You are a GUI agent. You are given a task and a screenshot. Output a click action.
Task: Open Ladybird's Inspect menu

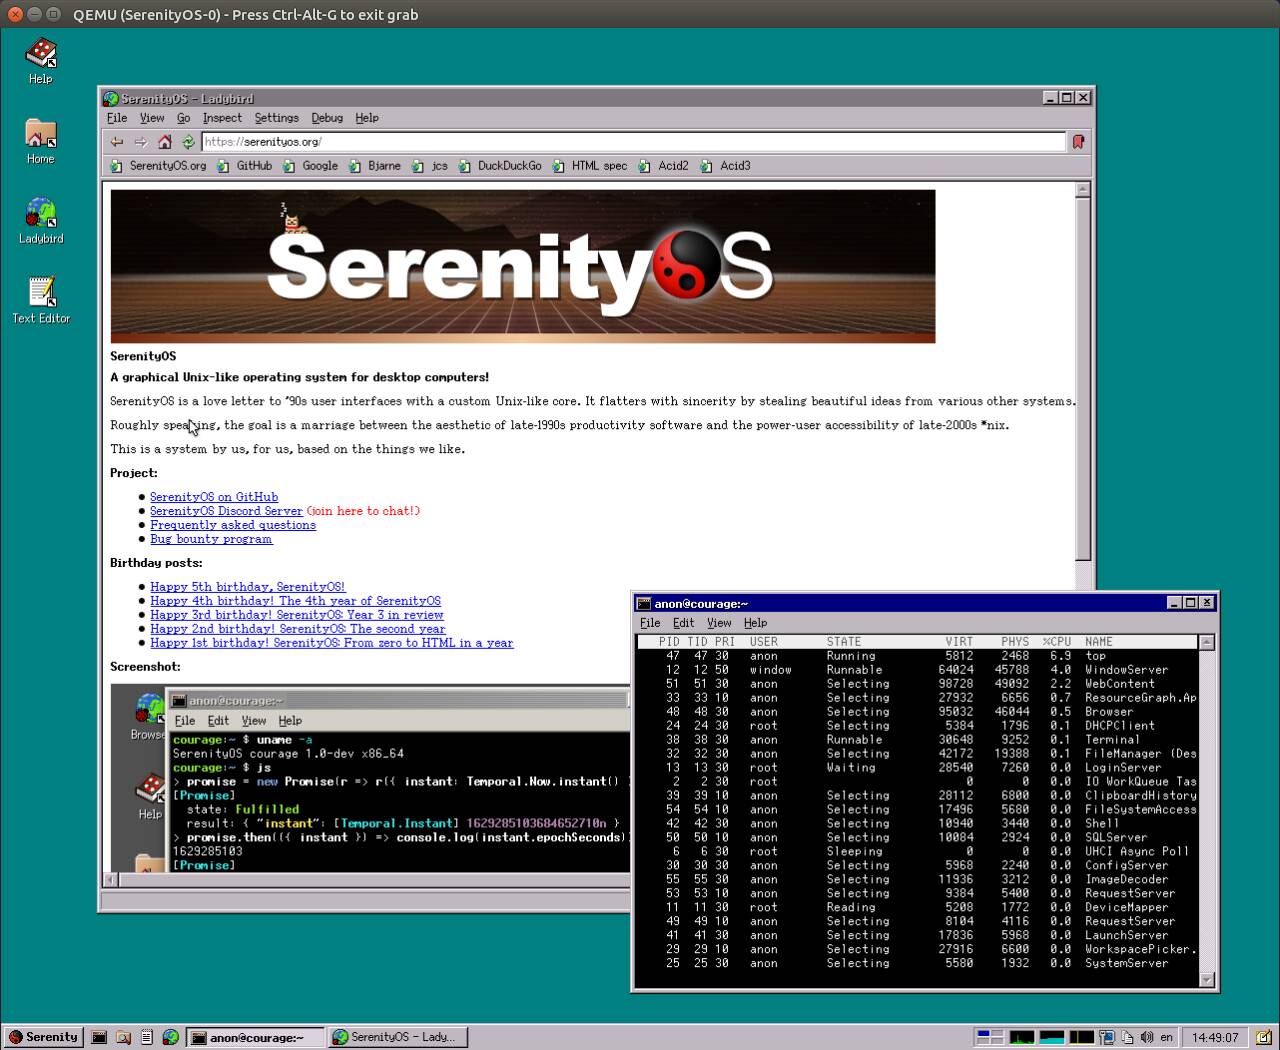pyautogui.click(x=222, y=118)
